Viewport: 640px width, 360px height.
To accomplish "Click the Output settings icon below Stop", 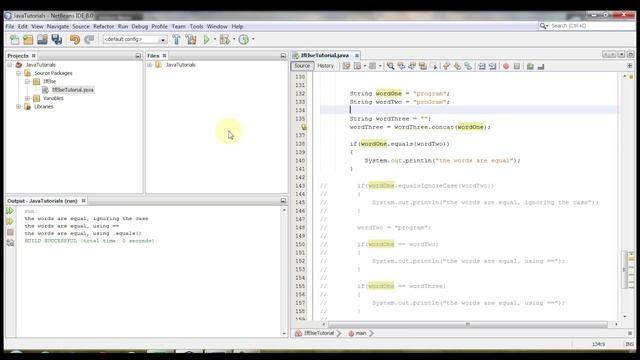I will 10,242.
